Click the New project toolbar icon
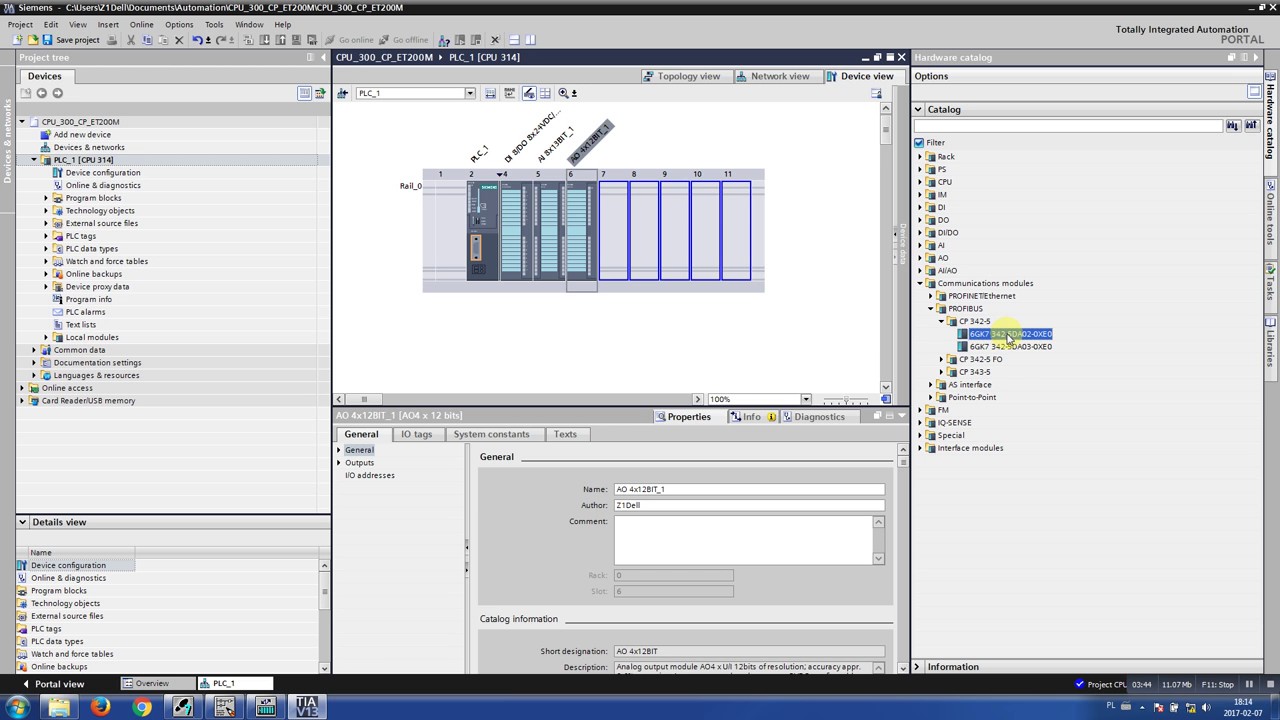 coord(18,40)
